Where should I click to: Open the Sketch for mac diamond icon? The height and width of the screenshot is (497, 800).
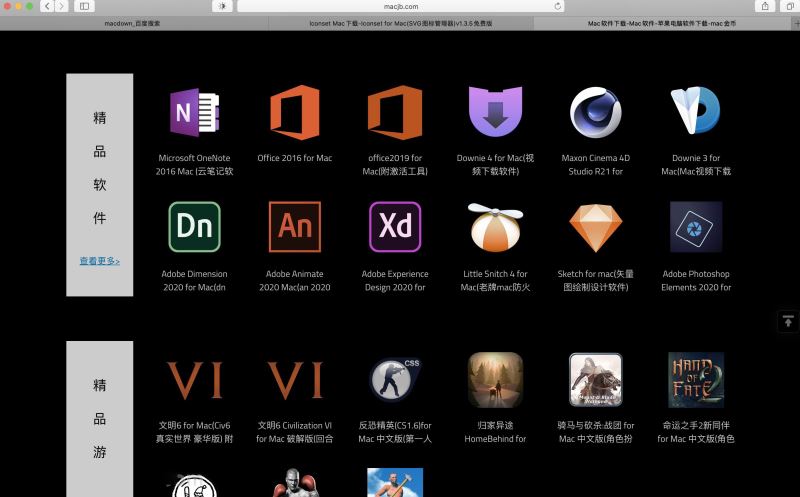pos(595,228)
